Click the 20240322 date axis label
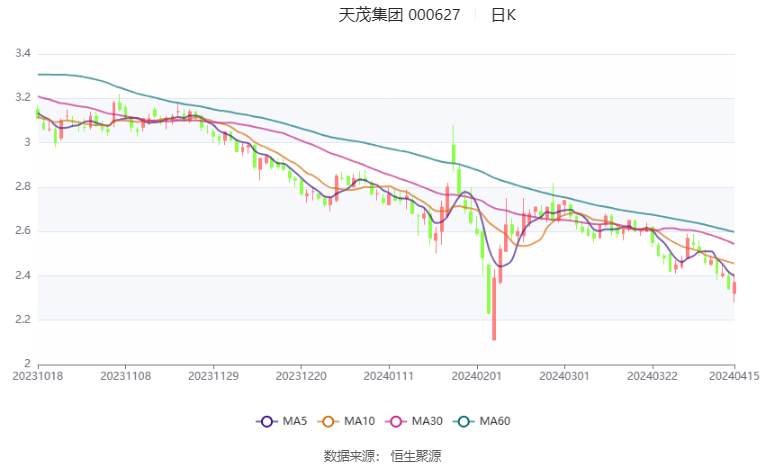The image size is (765, 465). pyautogui.click(x=652, y=376)
